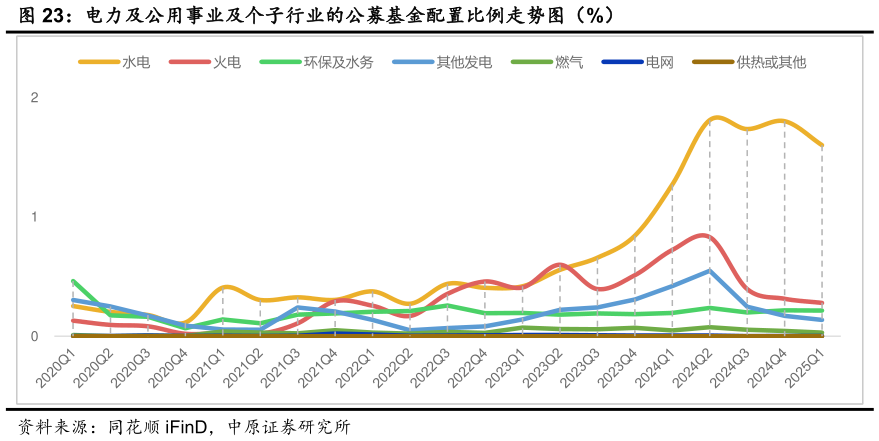Click 水电 line peak at 2024Q2
The width and height of the screenshot is (879, 441).
coord(710,119)
